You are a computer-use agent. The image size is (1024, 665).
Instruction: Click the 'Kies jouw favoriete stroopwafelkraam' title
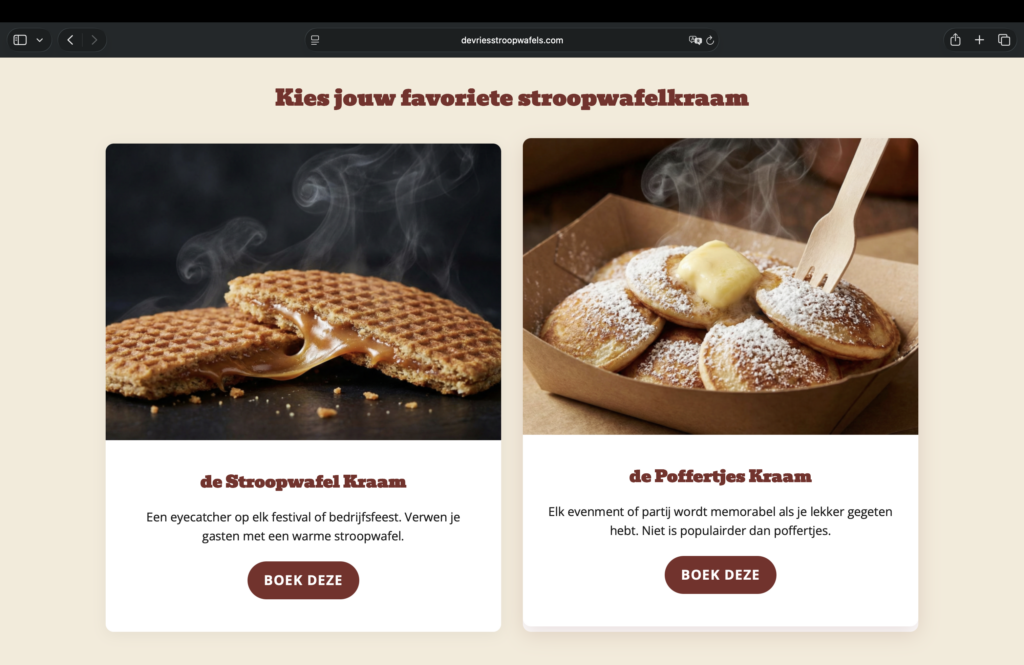512,98
